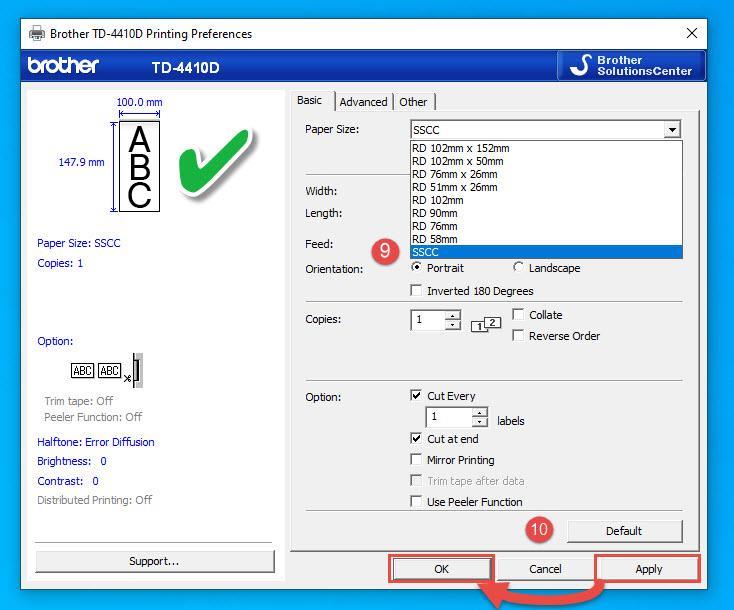Collapse the Paper Size dropdown arrow
The image size is (734, 610).
(x=672, y=130)
